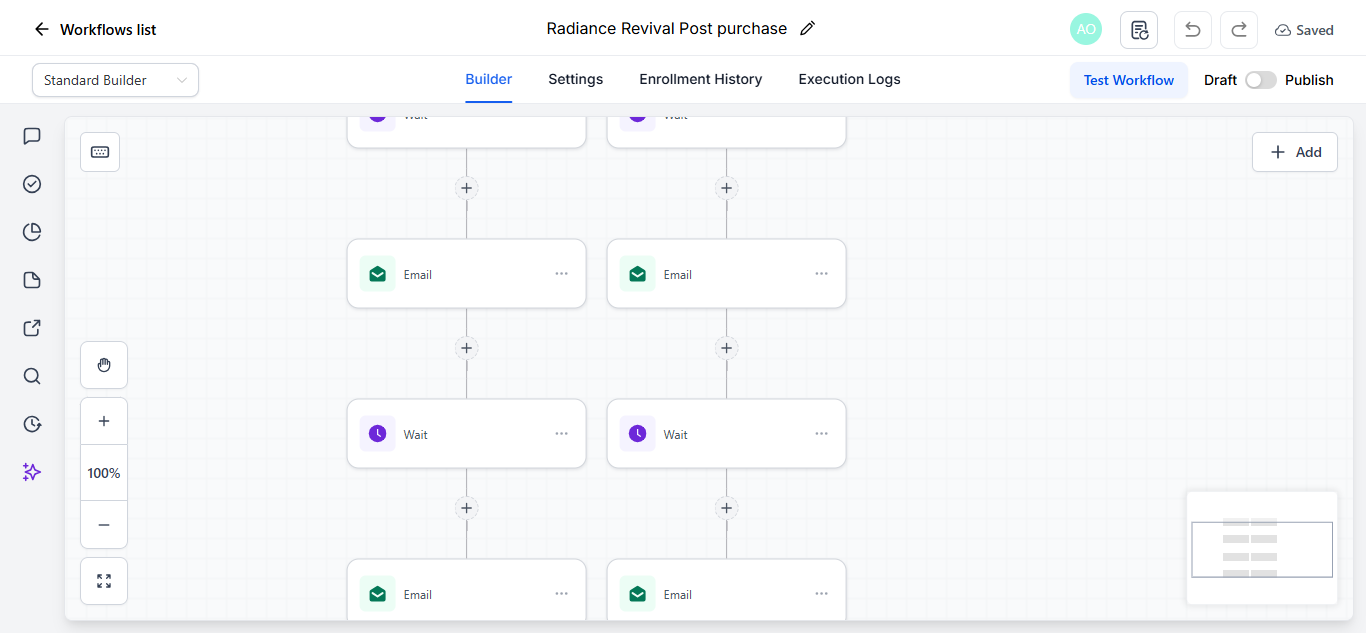1366x633 pixels.
Task: Open options menu of right-column middle Wait node
Action: [x=822, y=434]
